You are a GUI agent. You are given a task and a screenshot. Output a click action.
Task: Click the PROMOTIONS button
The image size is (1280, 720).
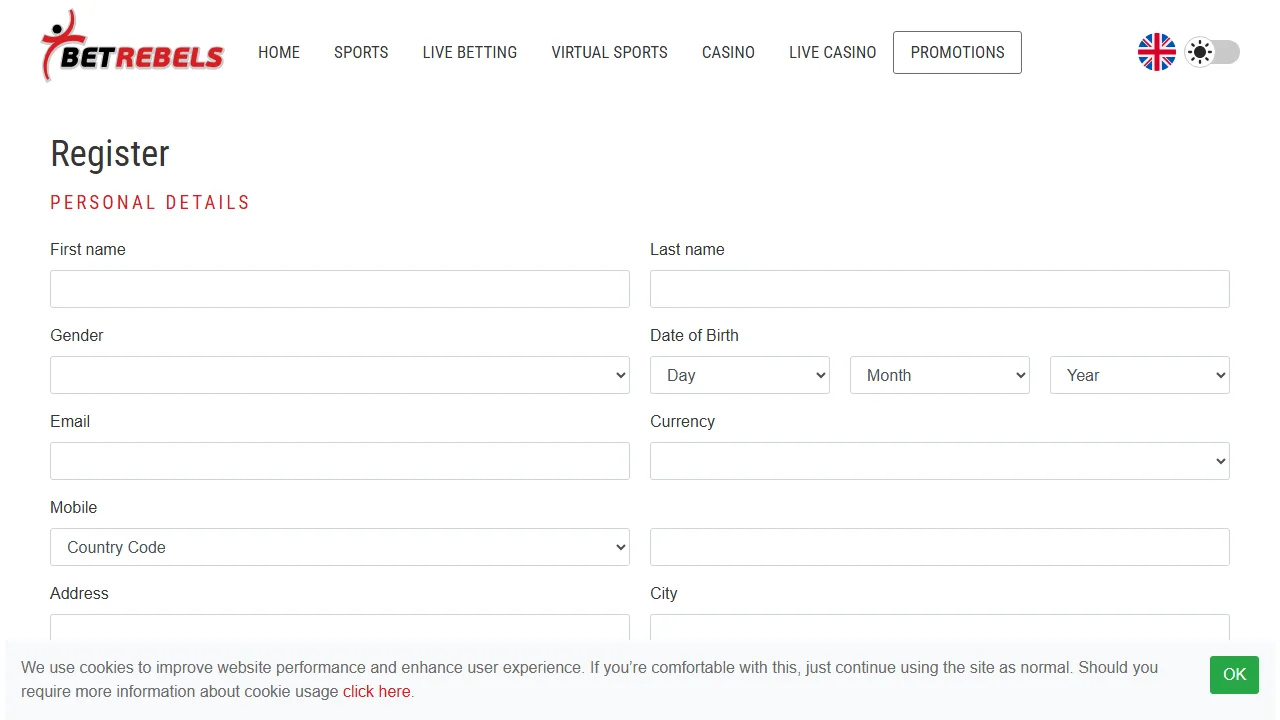point(957,52)
